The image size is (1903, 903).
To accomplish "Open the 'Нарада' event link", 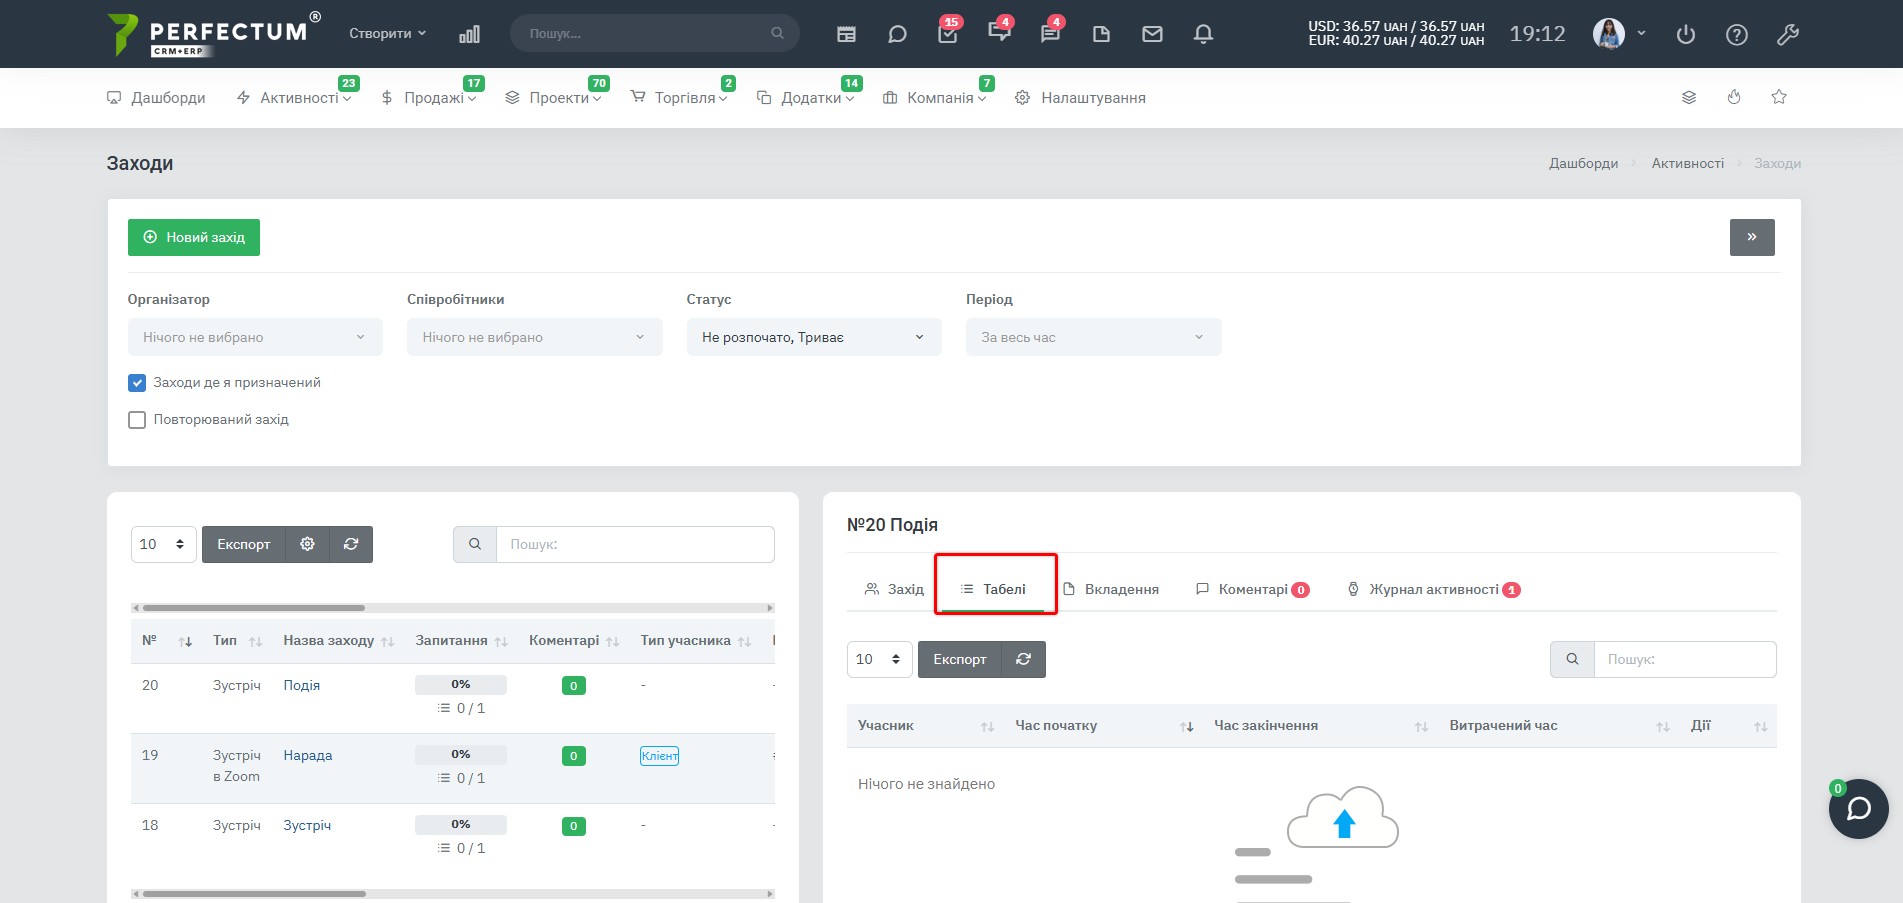I will point(307,755).
